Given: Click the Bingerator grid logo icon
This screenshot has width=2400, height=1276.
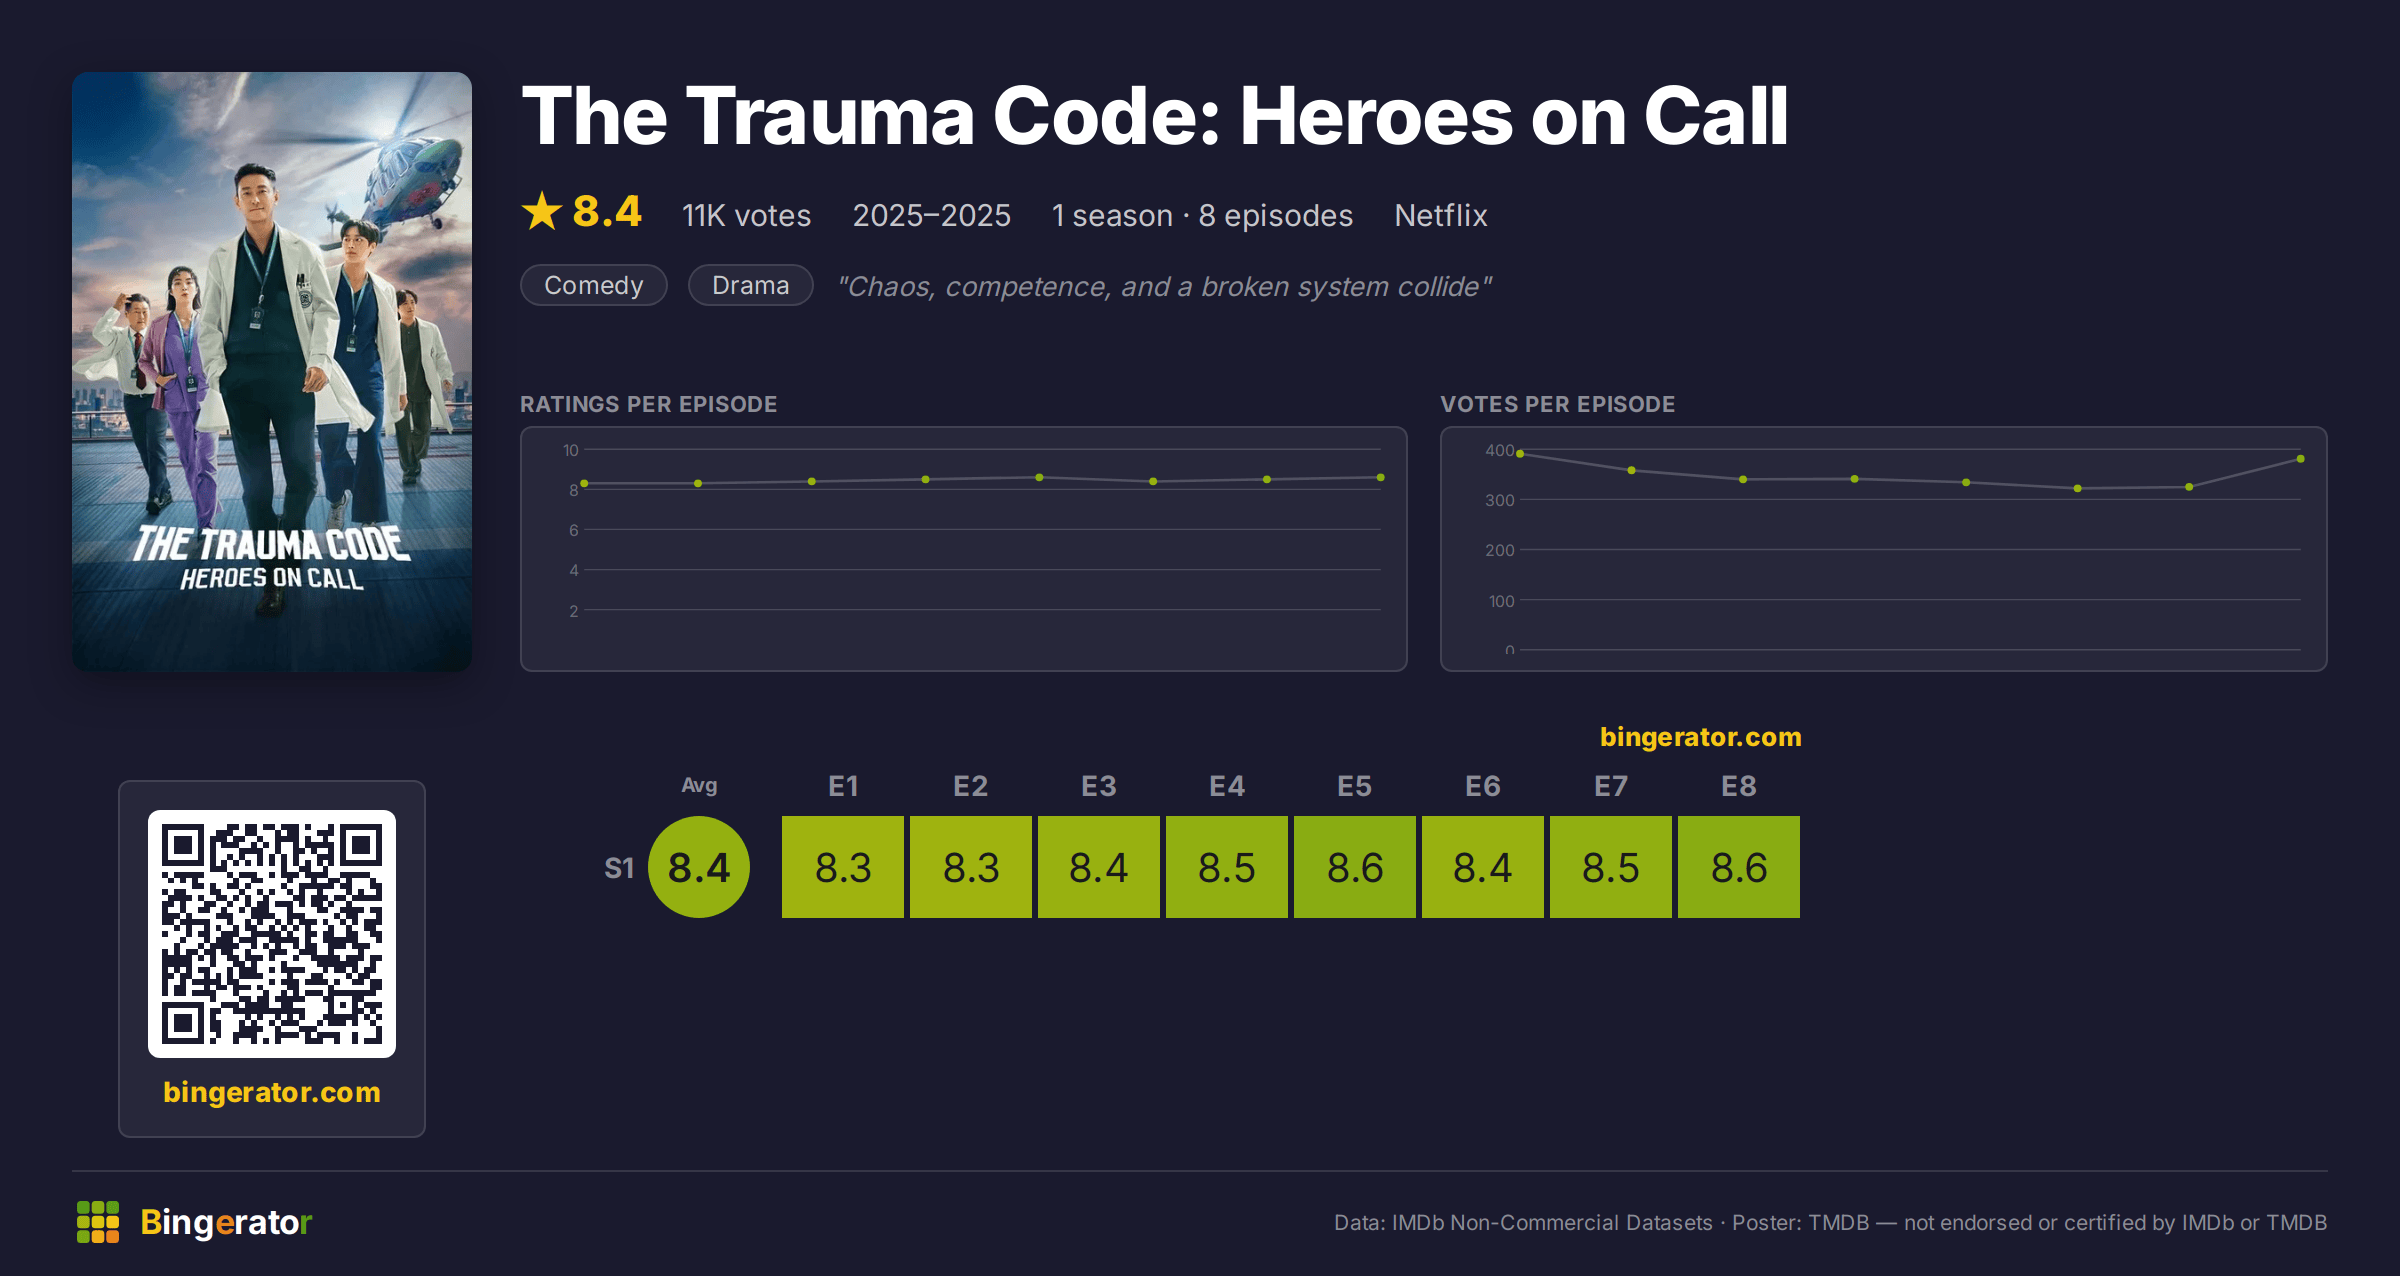Looking at the screenshot, I should pyautogui.click(x=98, y=1222).
